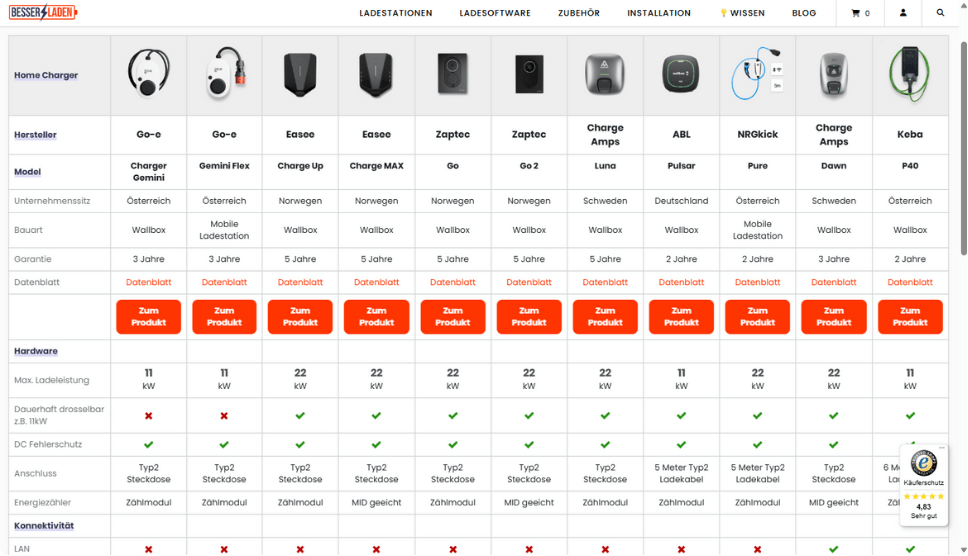The width and height of the screenshot is (968, 556).
Task: Click Zum Produkt for Charge Amps Luna
Action: click(605, 317)
